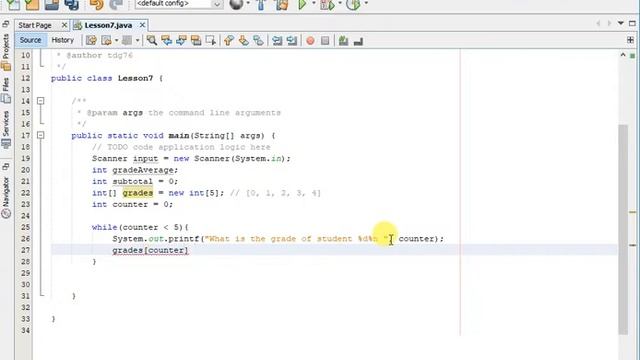Click the Profile Project icon
The image size is (640, 360).
point(353,4)
